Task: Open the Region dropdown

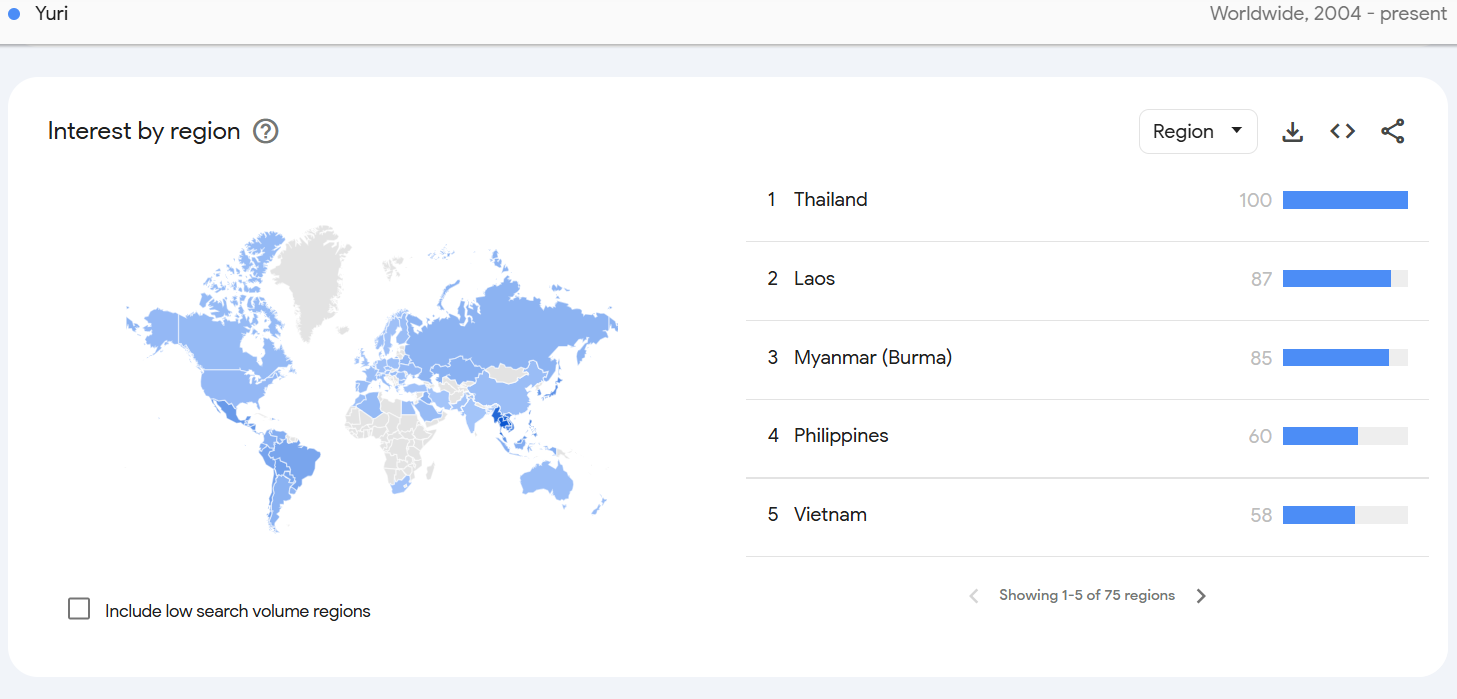Action: (x=1198, y=132)
